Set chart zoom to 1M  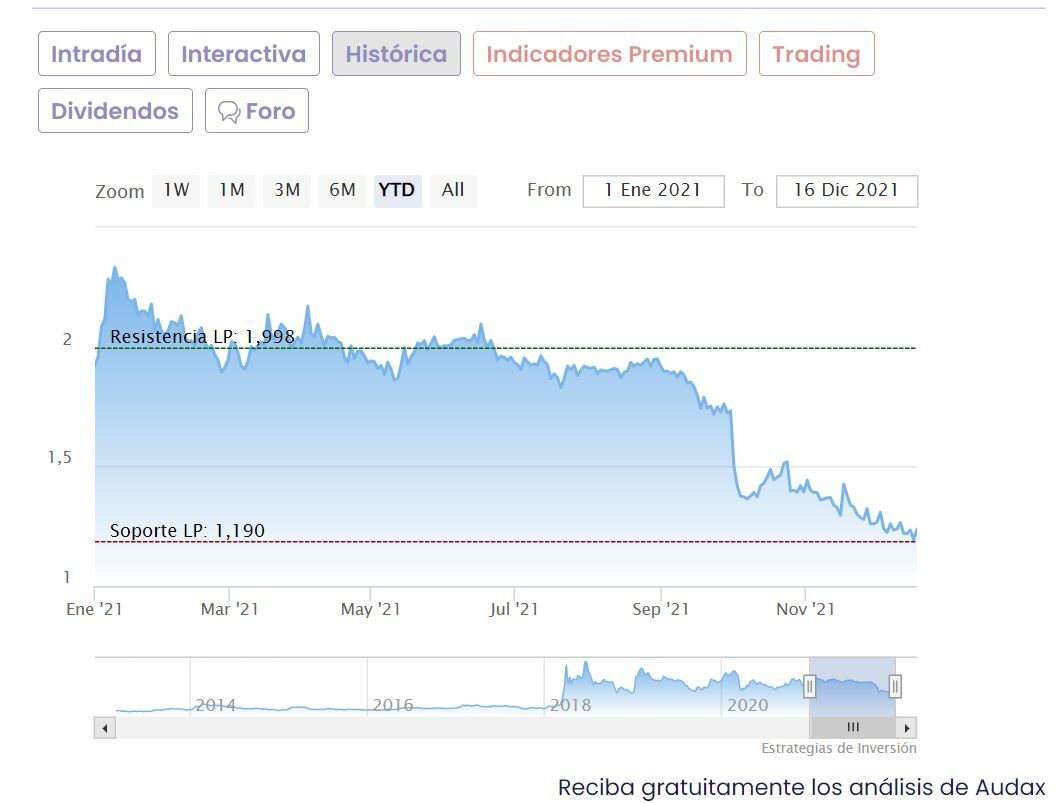(232, 190)
